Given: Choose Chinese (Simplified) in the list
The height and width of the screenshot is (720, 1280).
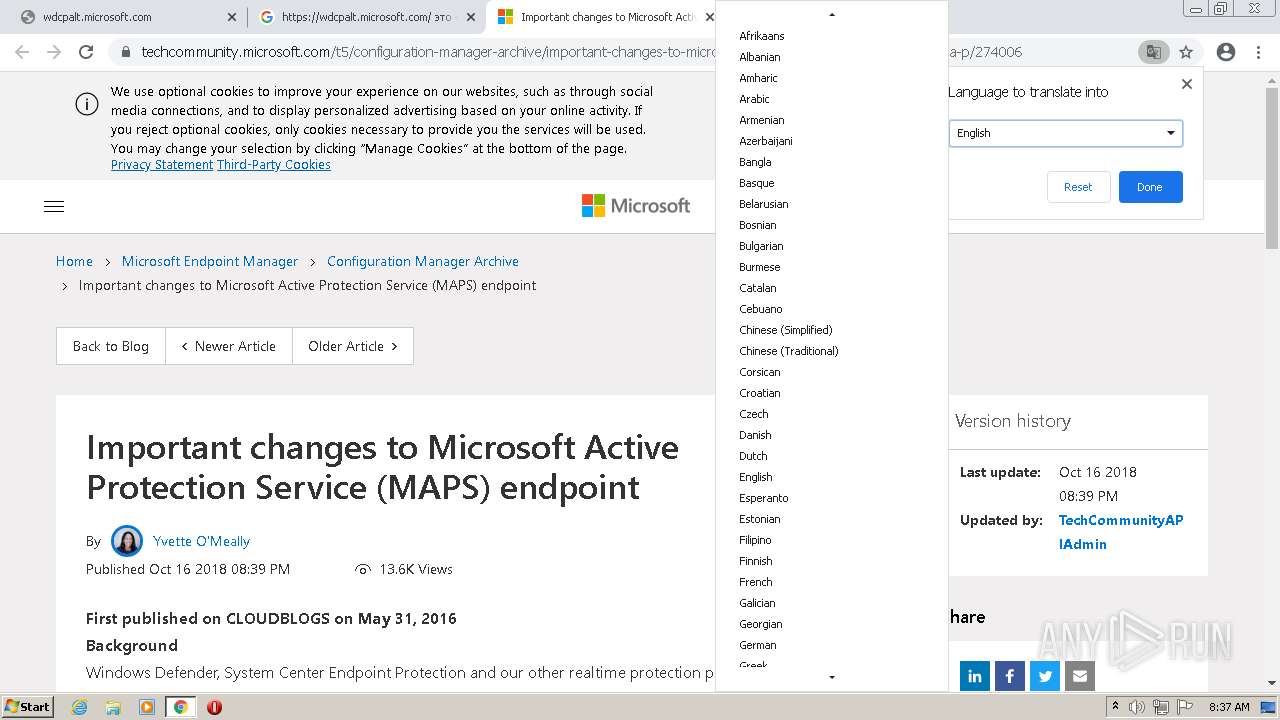Looking at the screenshot, I should point(786,330).
